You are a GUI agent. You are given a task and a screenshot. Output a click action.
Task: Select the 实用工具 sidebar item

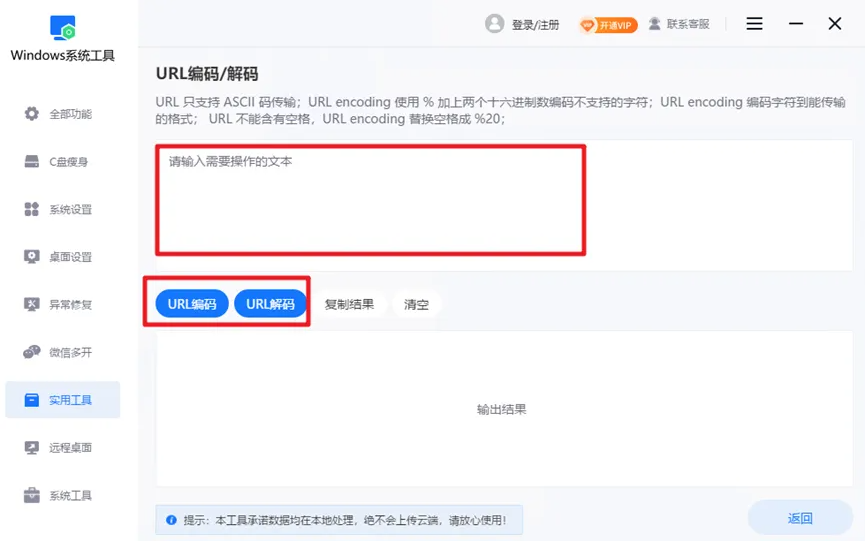click(62, 400)
